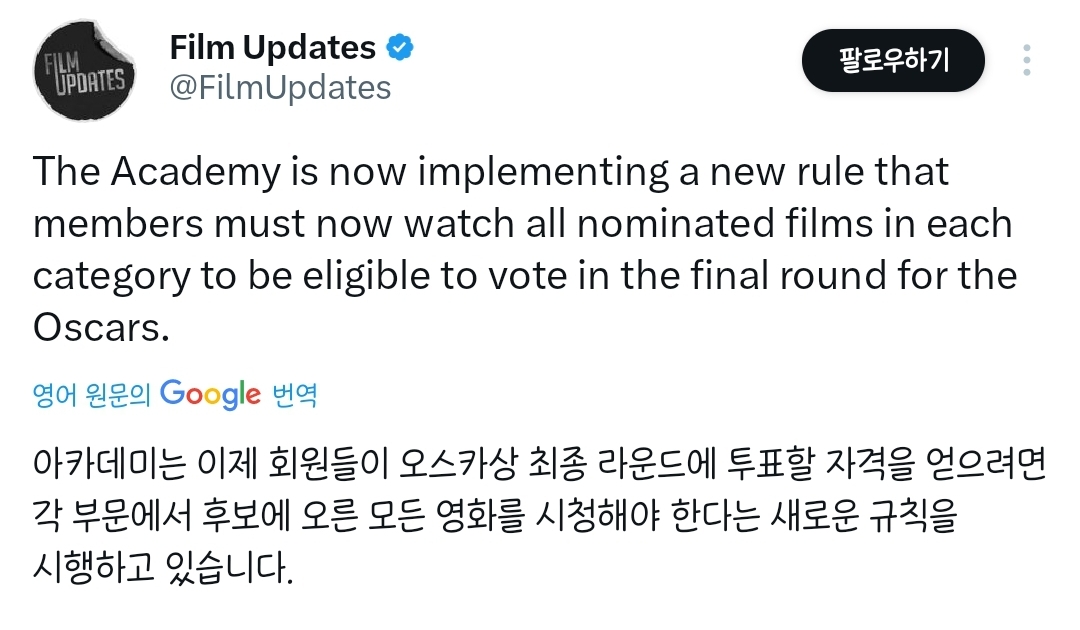
Task: Click the line 'members must now watch all'
Action: pyautogui.click(x=523, y=224)
